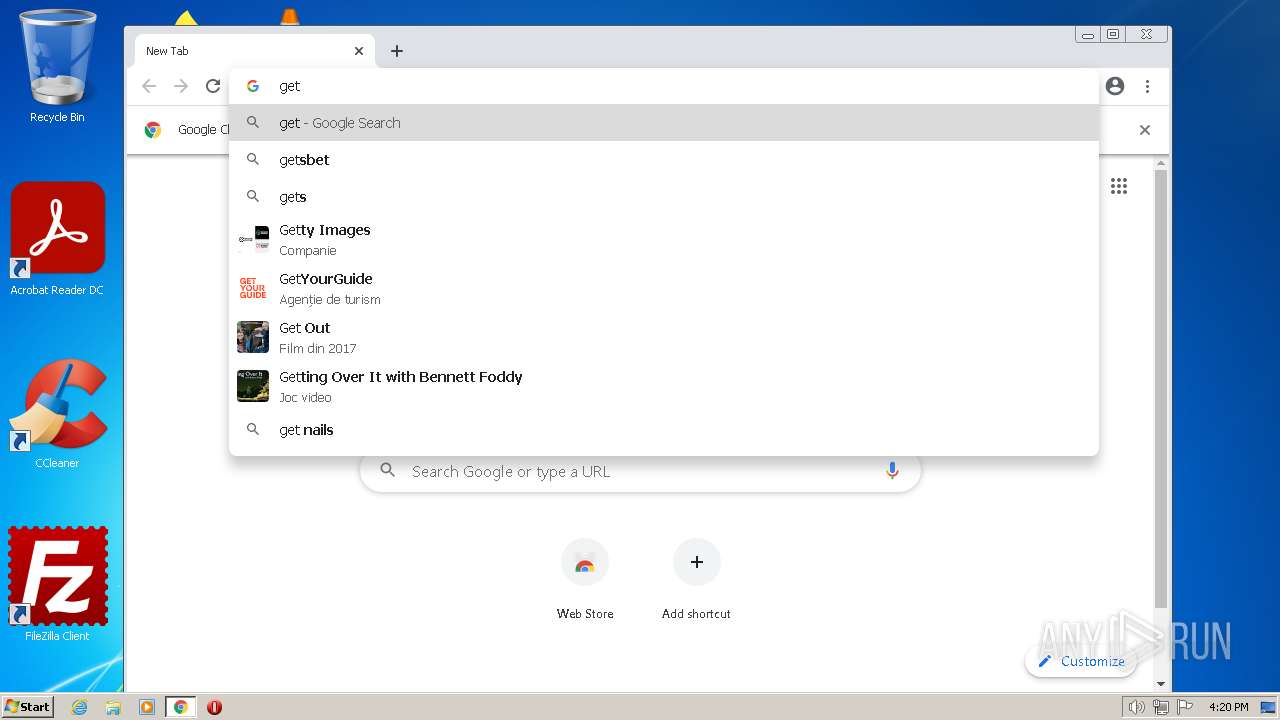1280x720 pixels.
Task: Select Getty Images suggestion
Action: coord(664,240)
